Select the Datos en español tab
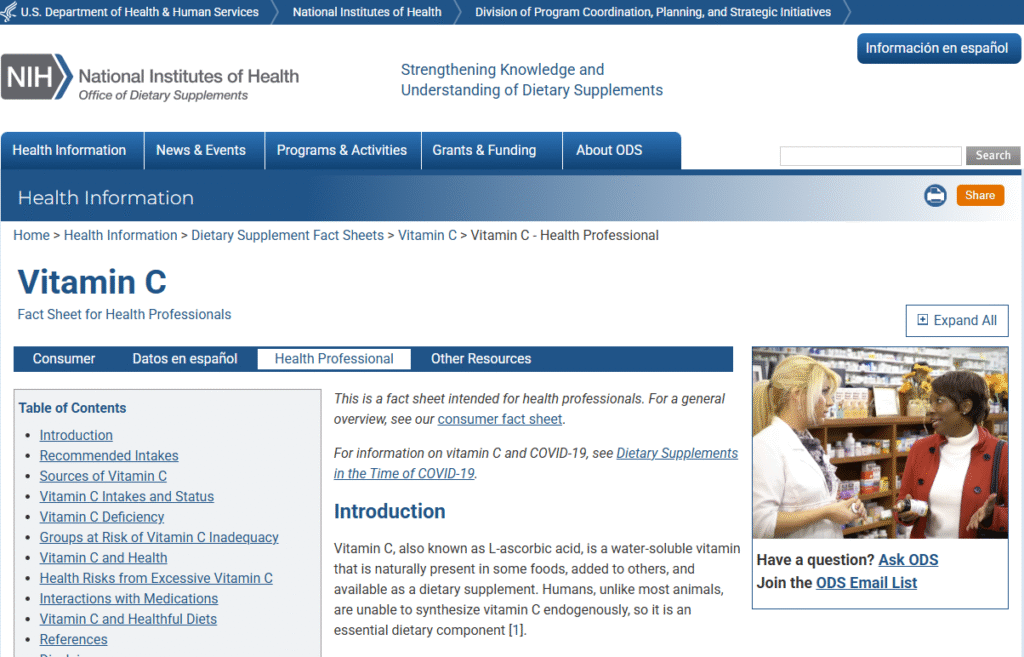 (x=185, y=359)
